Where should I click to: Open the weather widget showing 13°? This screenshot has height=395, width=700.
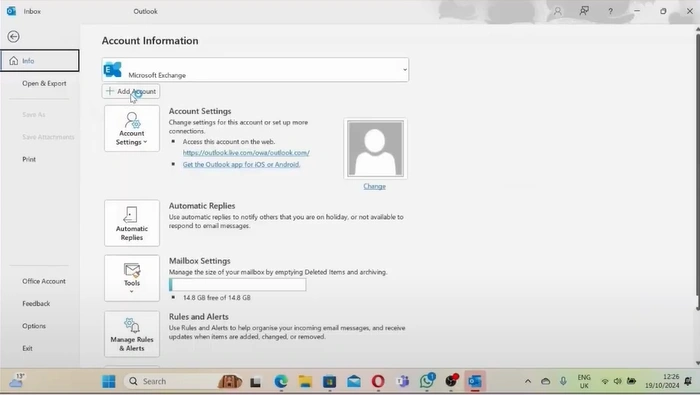pyautogui.click(x=17, y=381)
